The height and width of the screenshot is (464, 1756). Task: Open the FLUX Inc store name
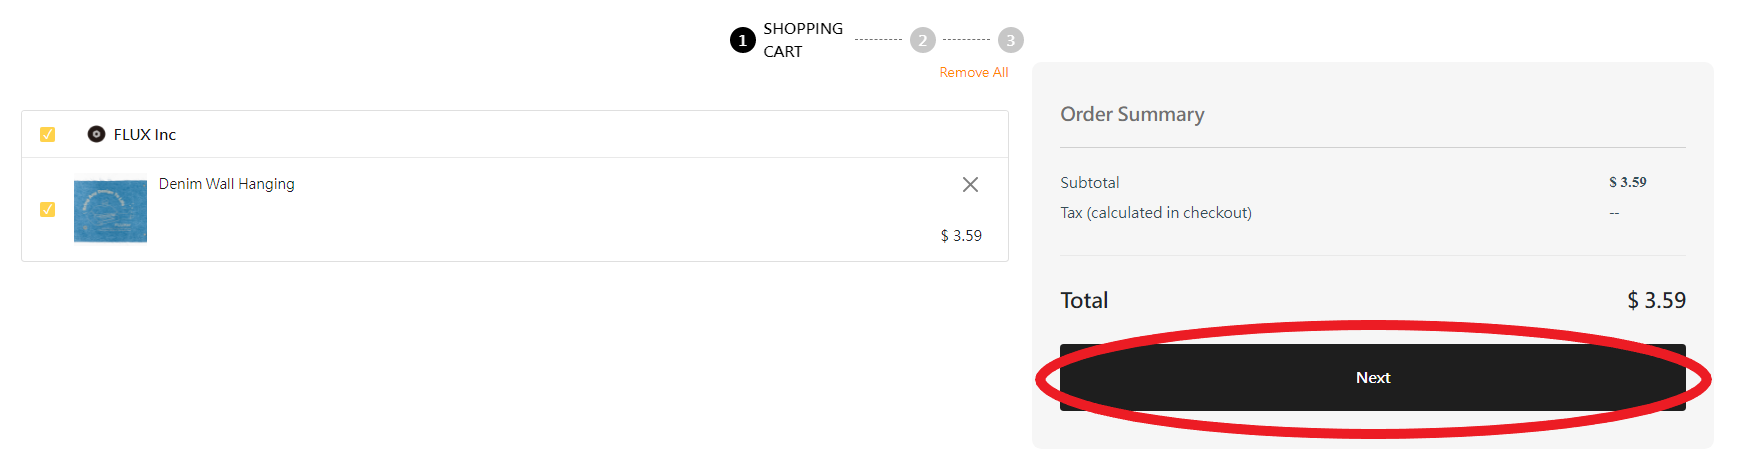tap(145, 135)
